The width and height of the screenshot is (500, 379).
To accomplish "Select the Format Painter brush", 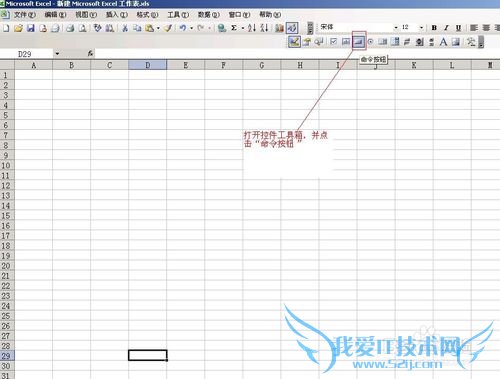I will click(168, 28).
